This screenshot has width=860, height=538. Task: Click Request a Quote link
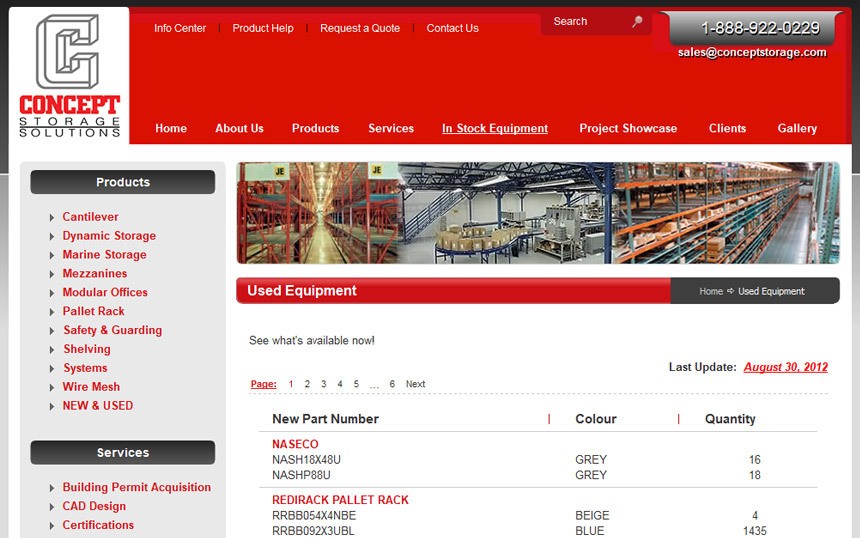(360, 28)
